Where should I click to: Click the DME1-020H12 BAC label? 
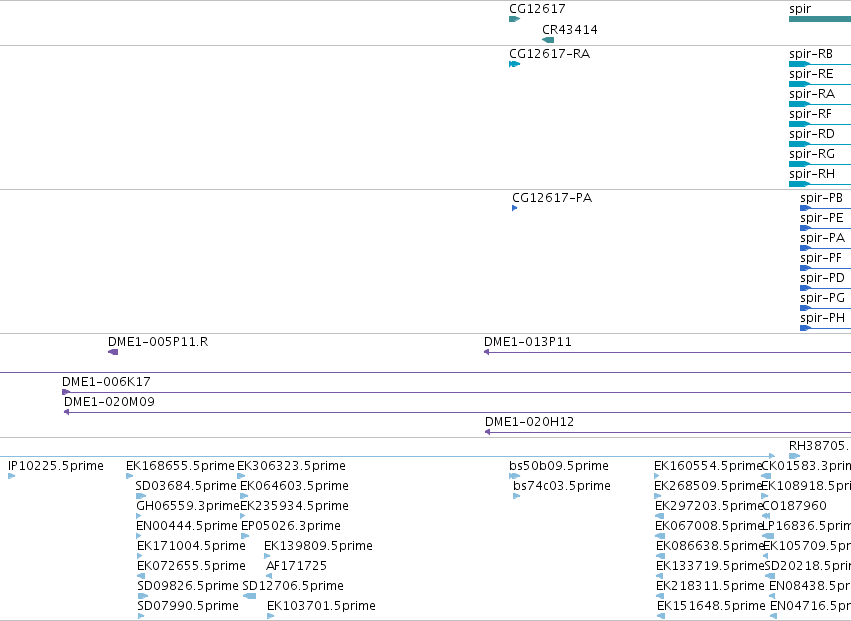[529, 422]
